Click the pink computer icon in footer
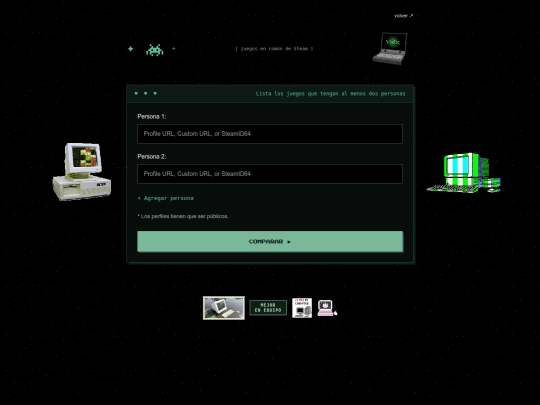Viewport: 540px width, 405px height. click(327, 308)
